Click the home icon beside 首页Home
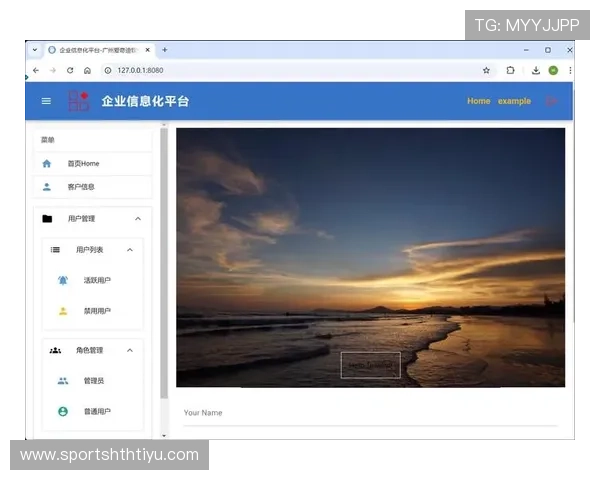 47,164
